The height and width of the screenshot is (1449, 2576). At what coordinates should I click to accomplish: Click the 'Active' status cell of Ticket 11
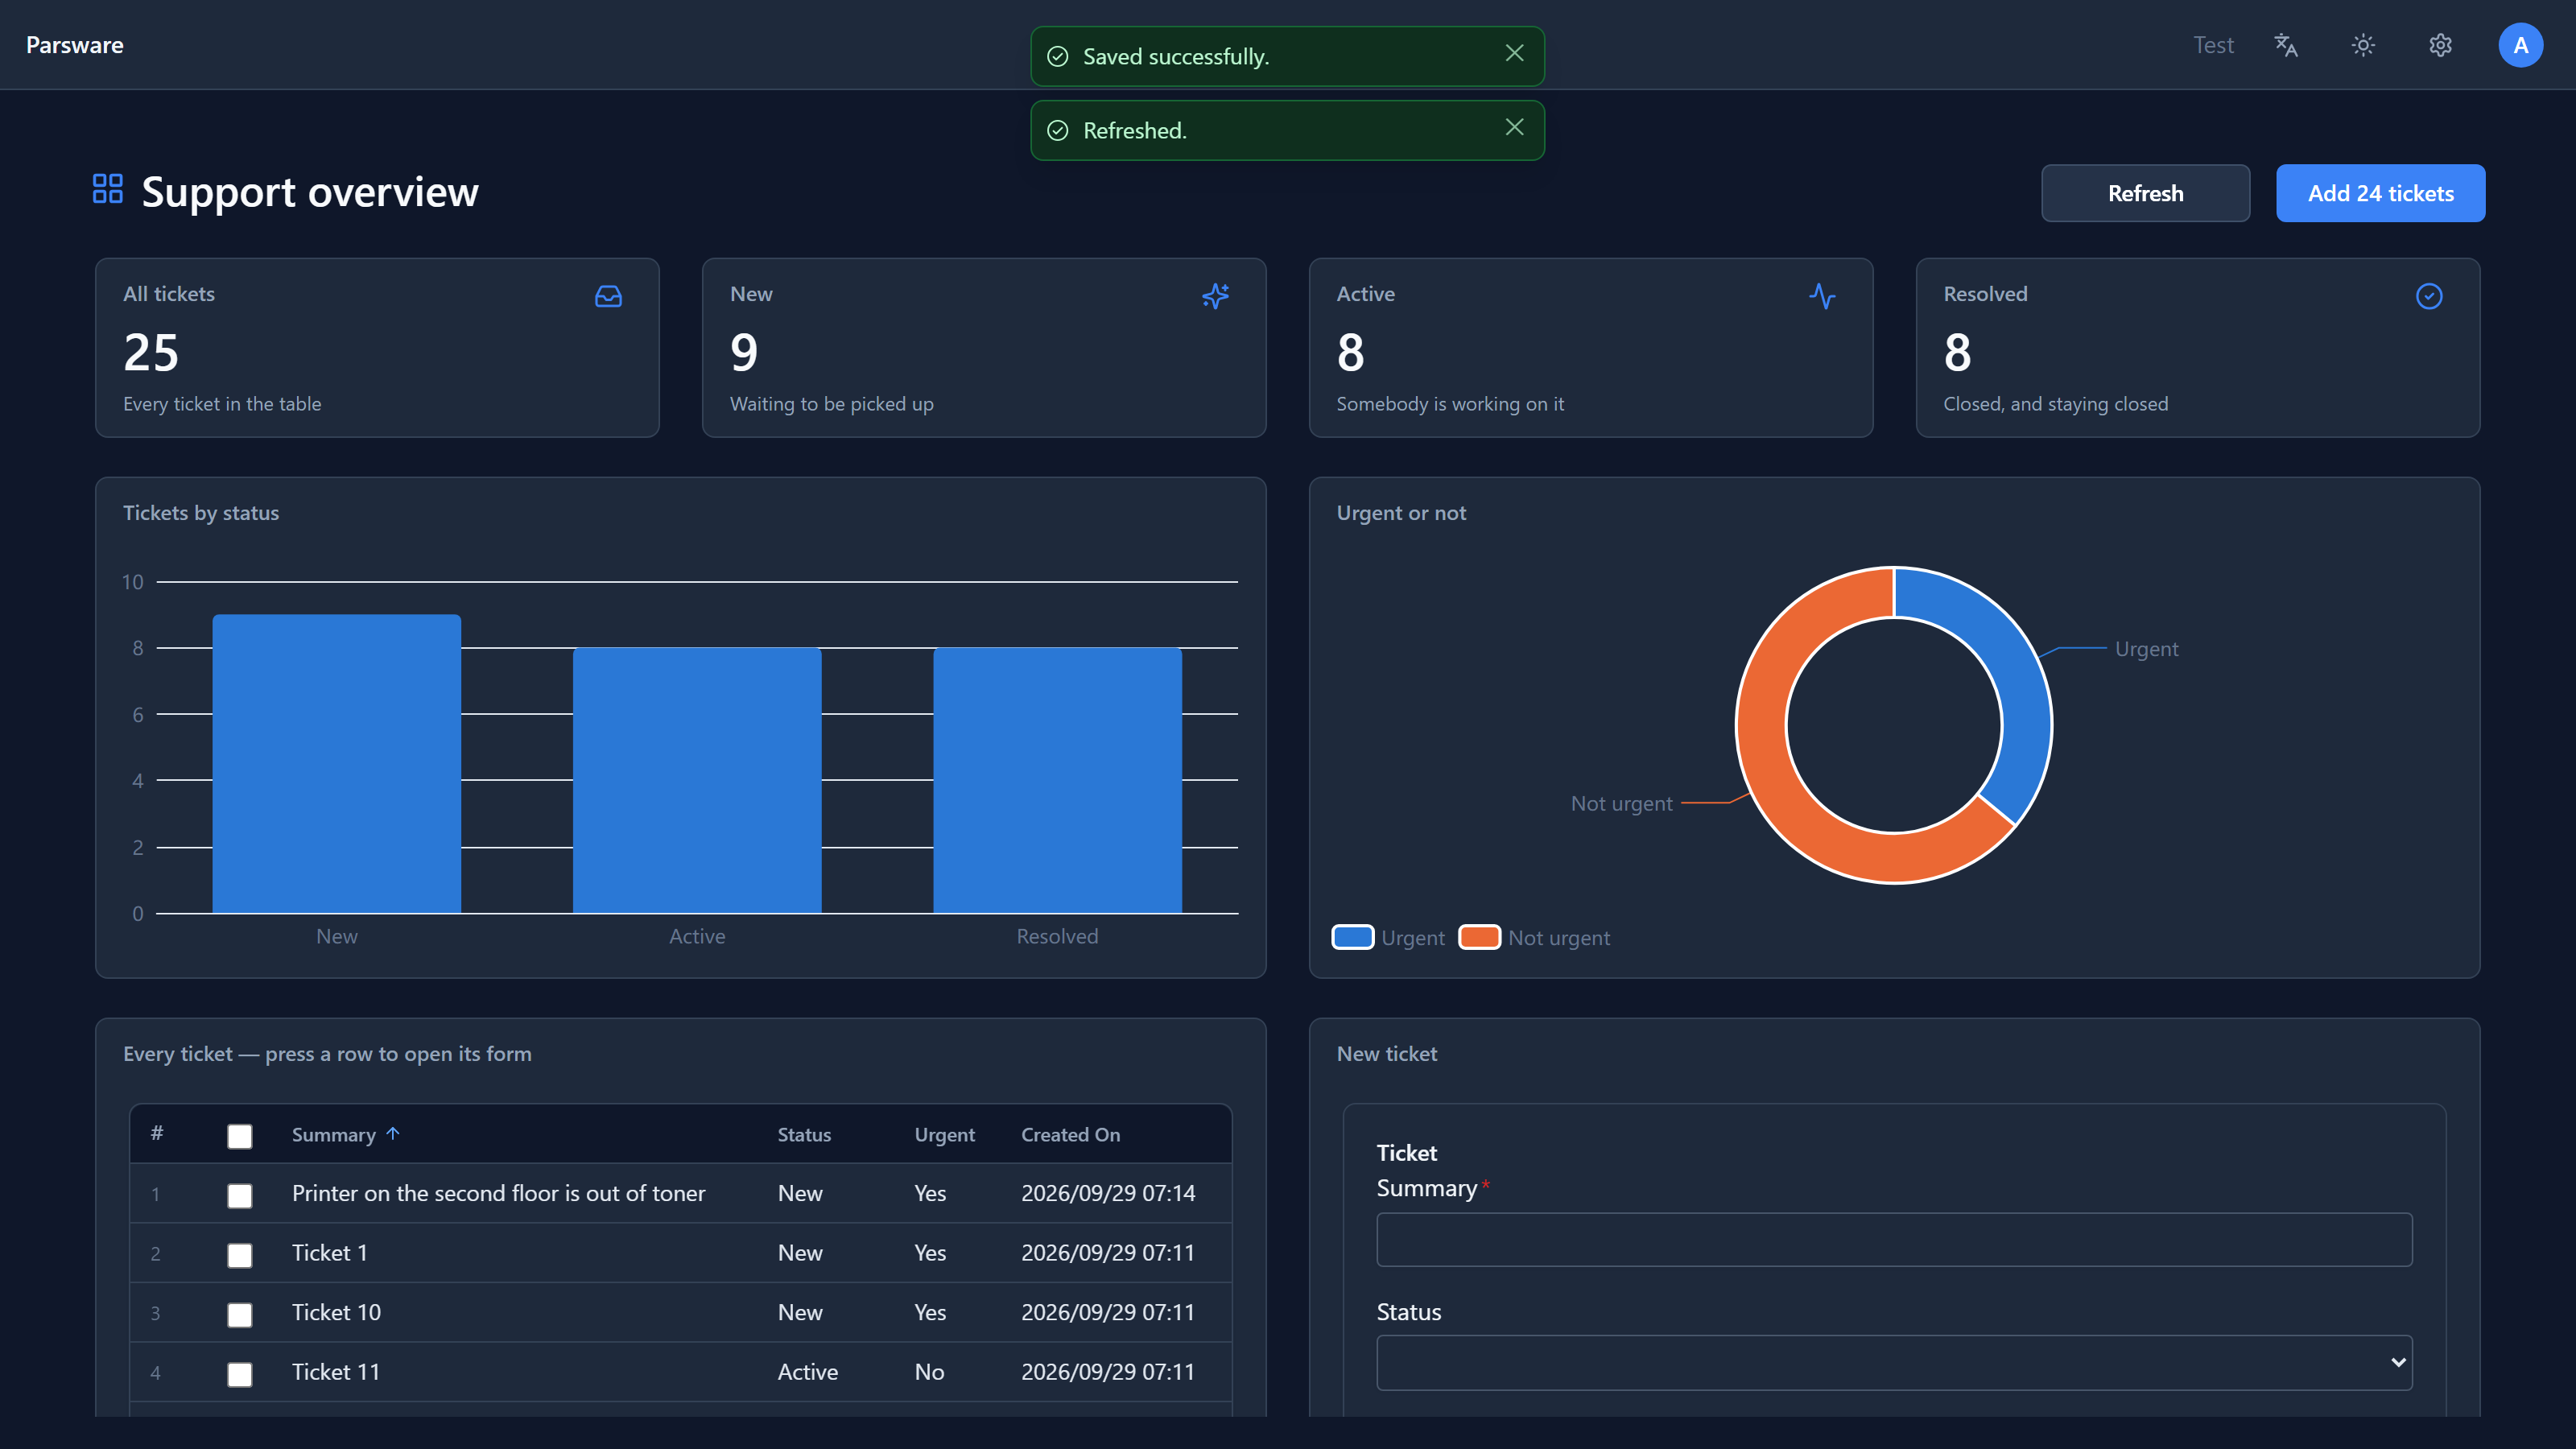coord(808,1372)
